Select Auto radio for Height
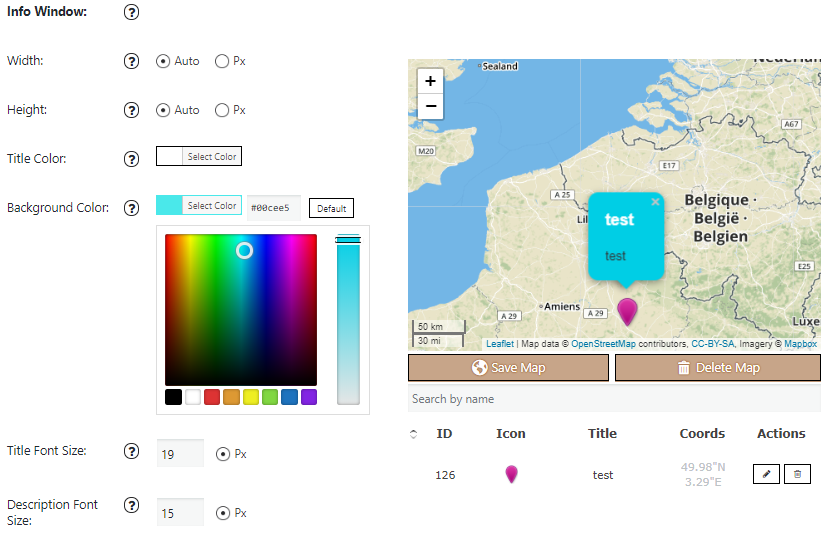834x545 pixels. tap(163, 110)
